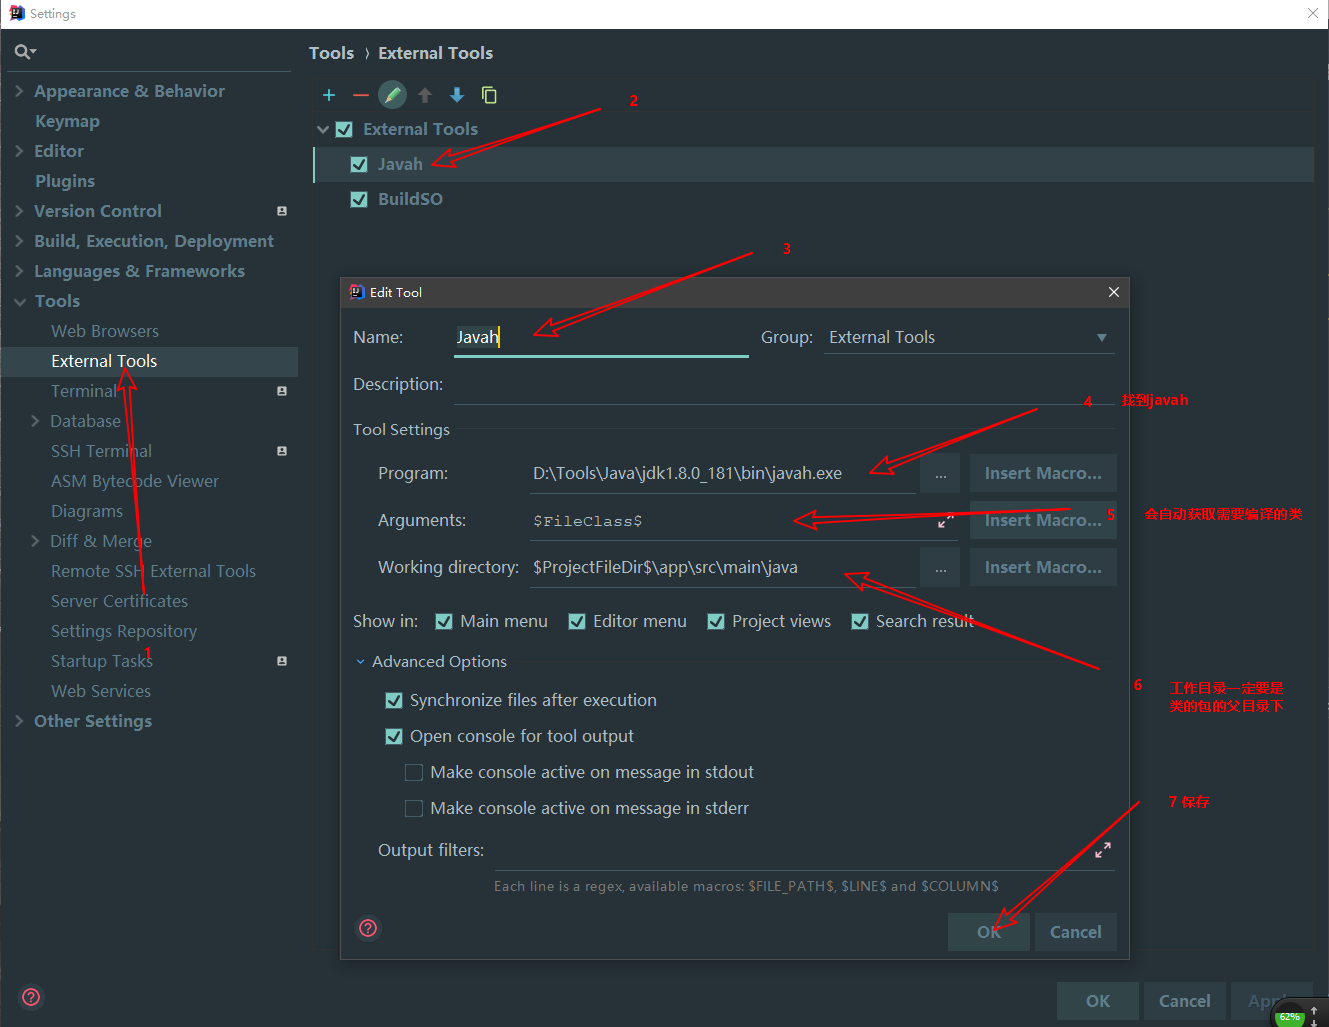Click the project-level icon beside Startup Tasks
This screenshot has width=1329, height=1027.
point(282,661)
